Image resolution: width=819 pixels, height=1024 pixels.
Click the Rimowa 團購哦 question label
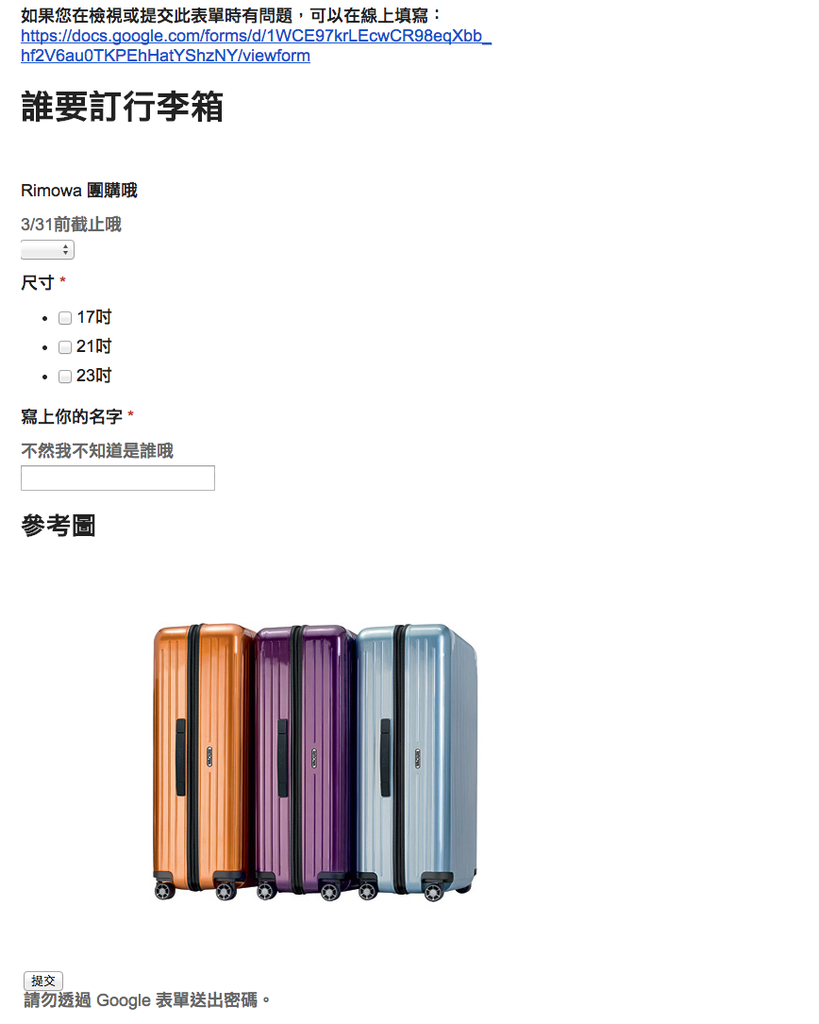pyautogui.click(x=79, y=190)
